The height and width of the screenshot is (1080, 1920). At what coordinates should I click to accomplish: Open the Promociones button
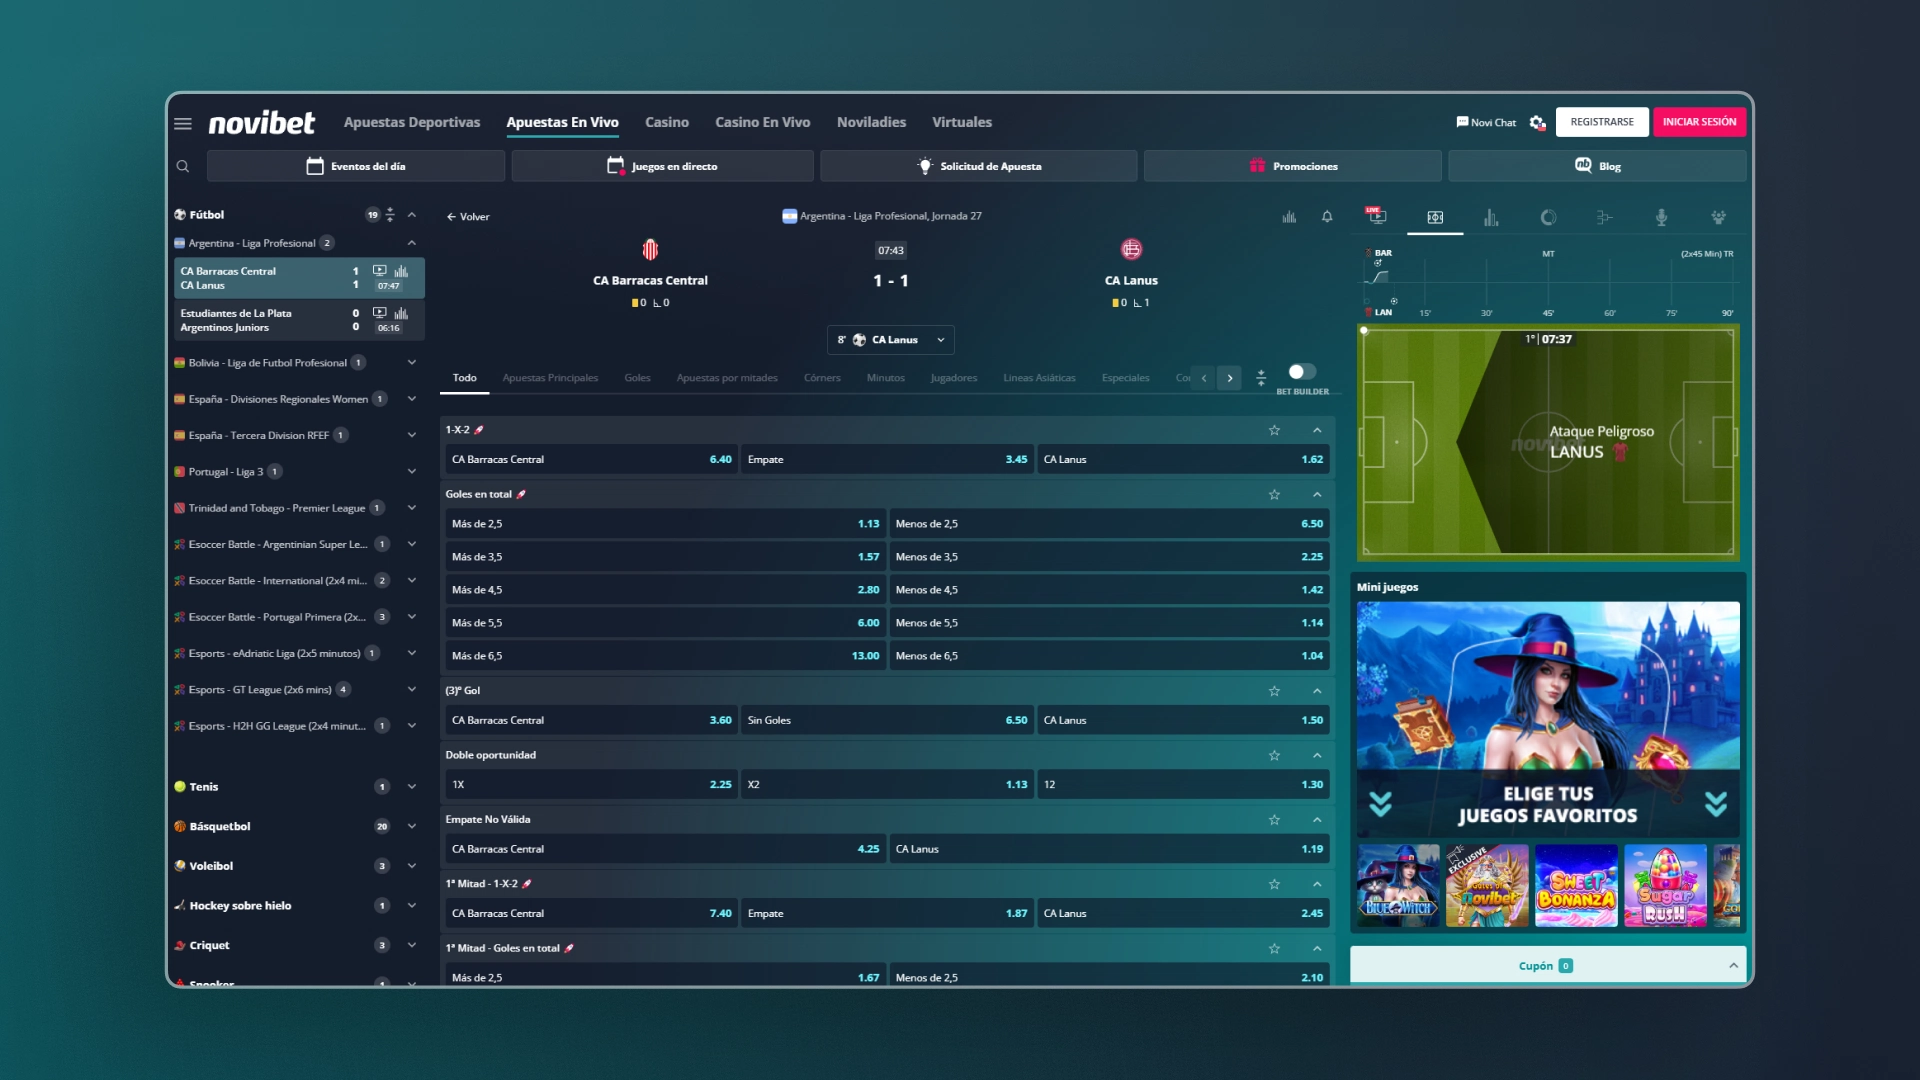(x=1293, y=166)
